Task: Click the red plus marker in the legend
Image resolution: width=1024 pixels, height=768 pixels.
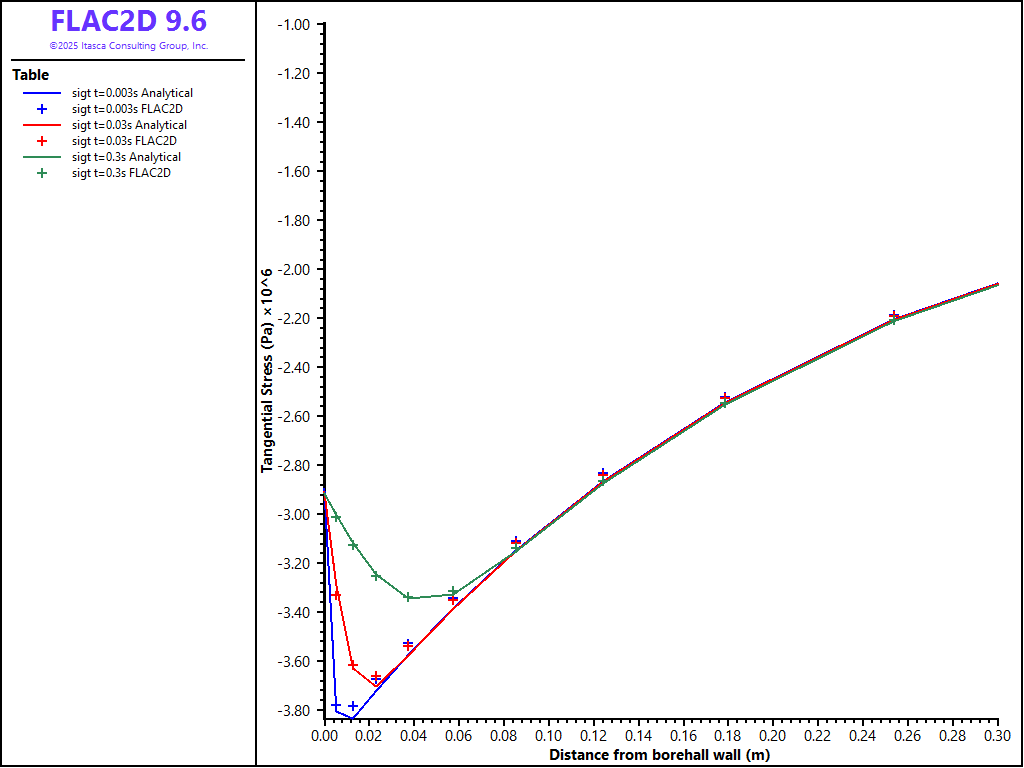Action: (41, 141)
